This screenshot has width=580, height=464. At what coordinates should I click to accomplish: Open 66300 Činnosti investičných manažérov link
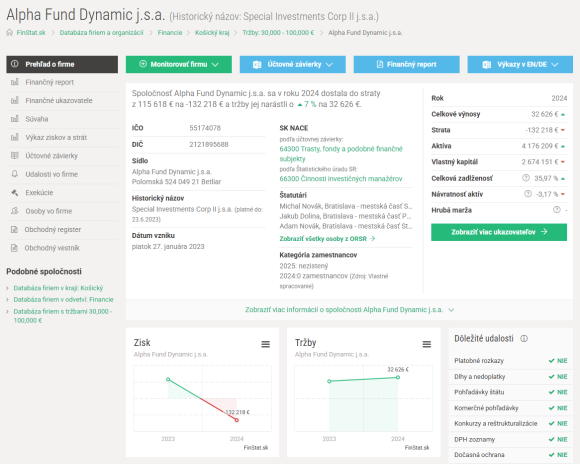[x=341, y=179]
